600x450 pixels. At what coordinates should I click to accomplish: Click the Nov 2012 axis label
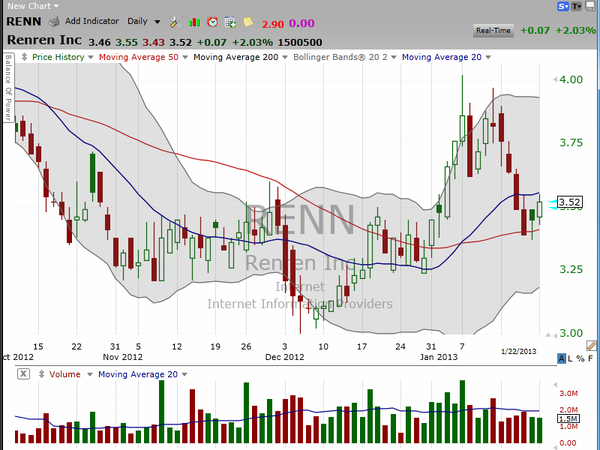click(122, 357)
